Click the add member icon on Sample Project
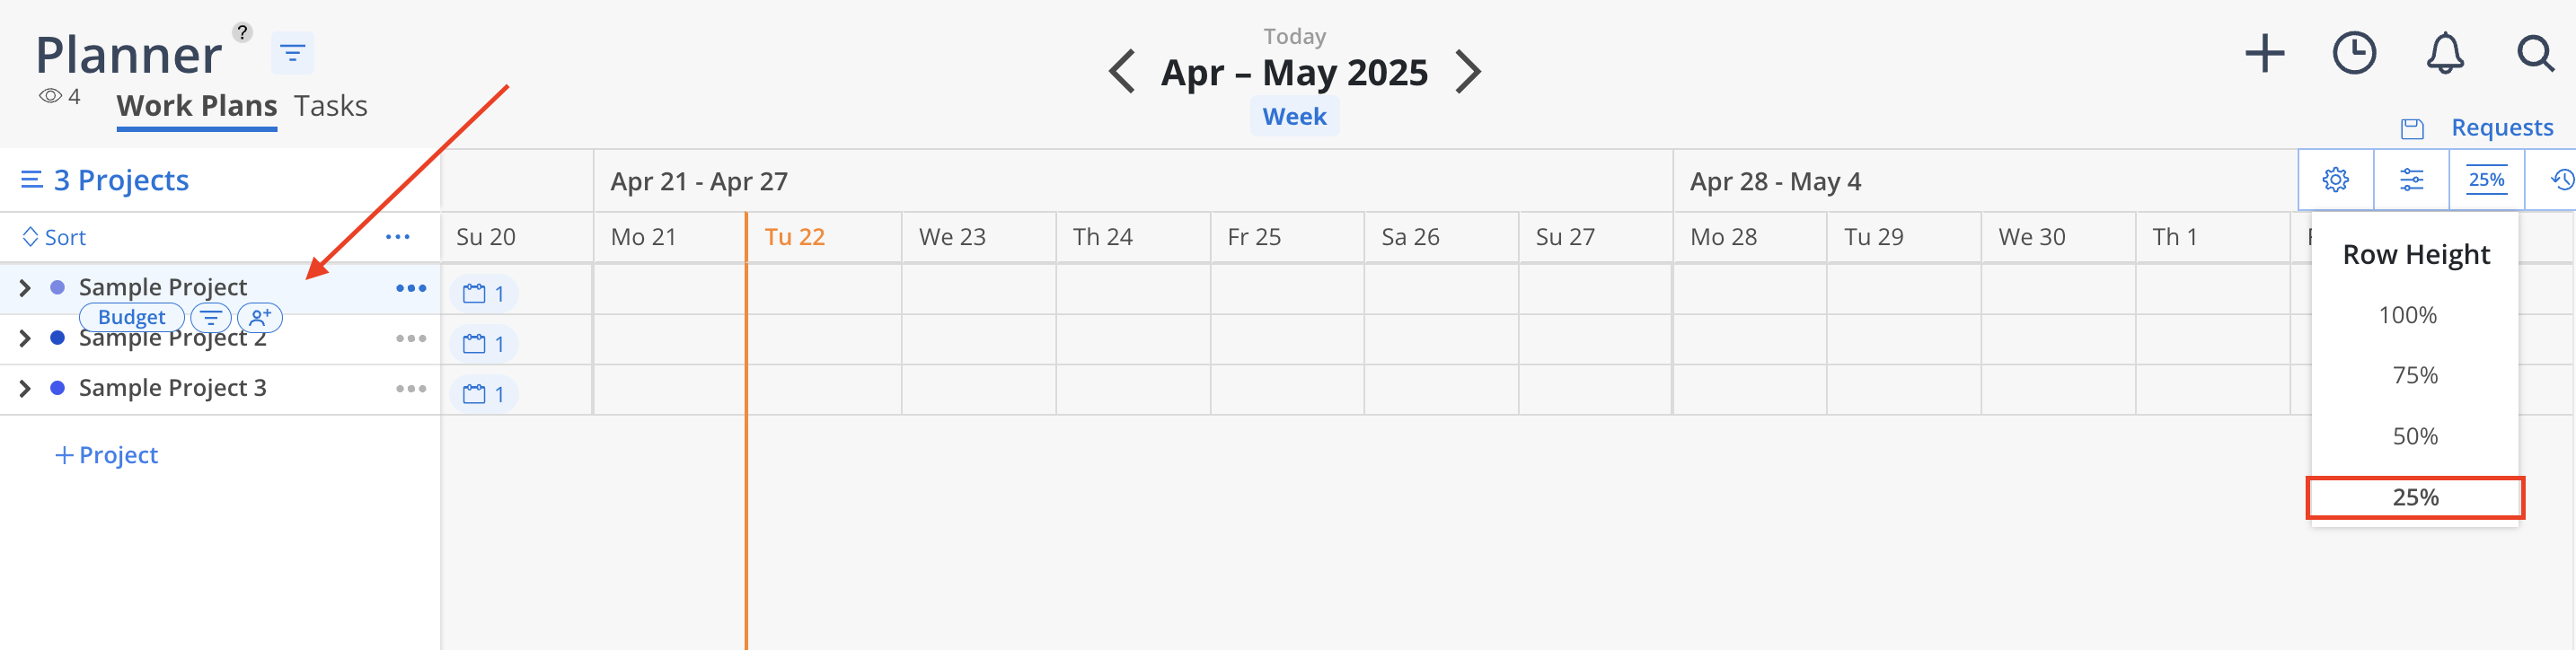Viewport: 2576px width, 650px height. pyautogui.click(x=260, y=318)
